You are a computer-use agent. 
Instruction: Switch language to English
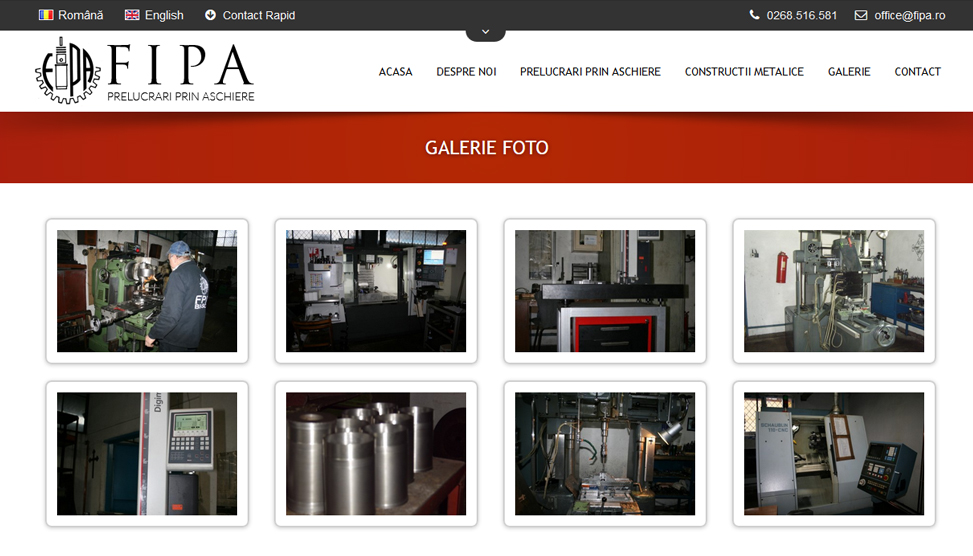click(164, 15)
